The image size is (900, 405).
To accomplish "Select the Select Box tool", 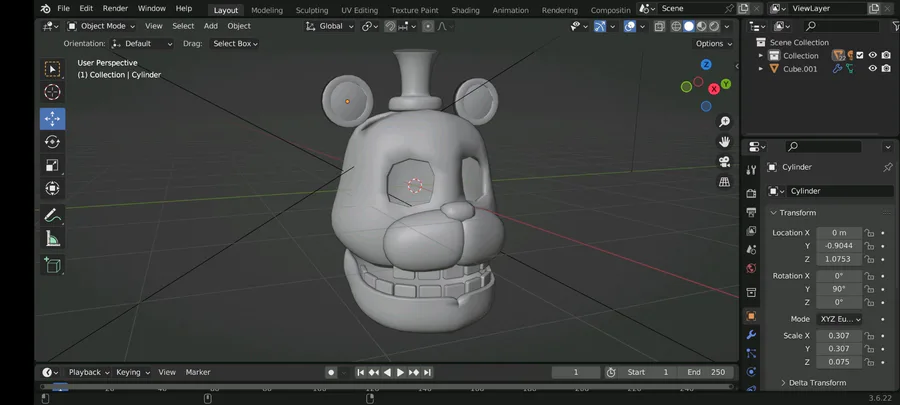I will (x=52, y=69).
